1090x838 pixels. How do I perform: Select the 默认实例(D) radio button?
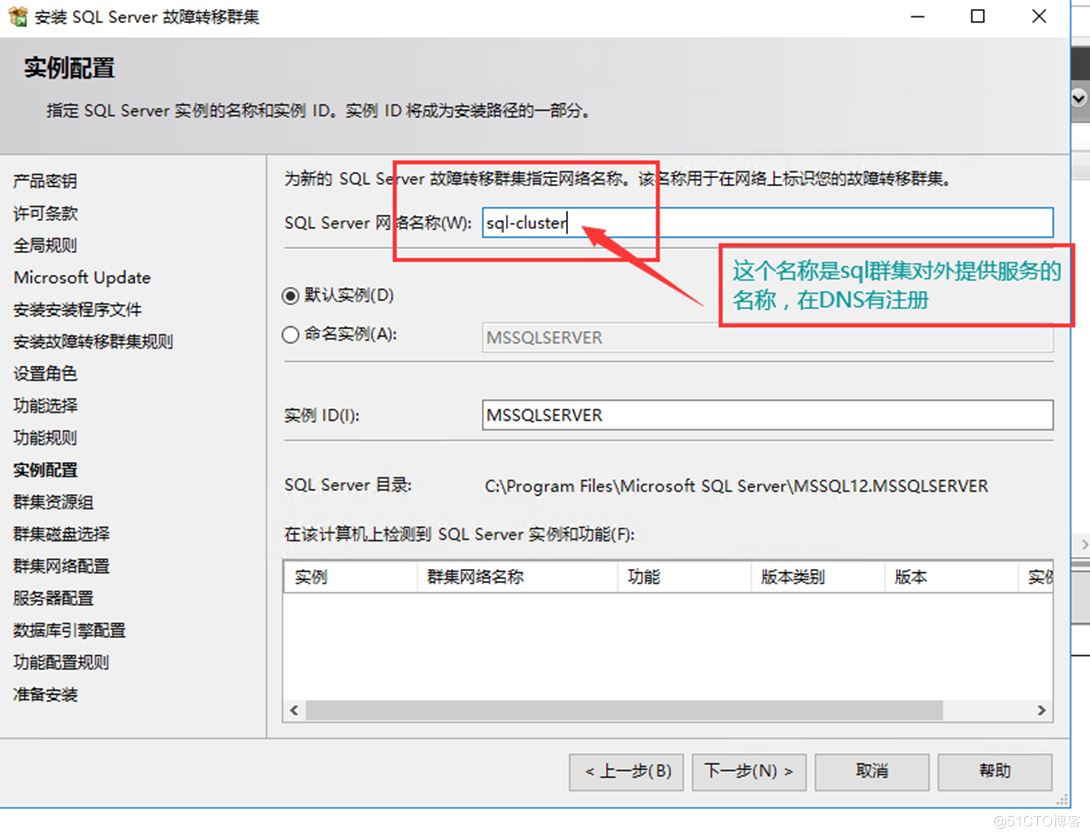pyautogui.click(x=289, y=295)
